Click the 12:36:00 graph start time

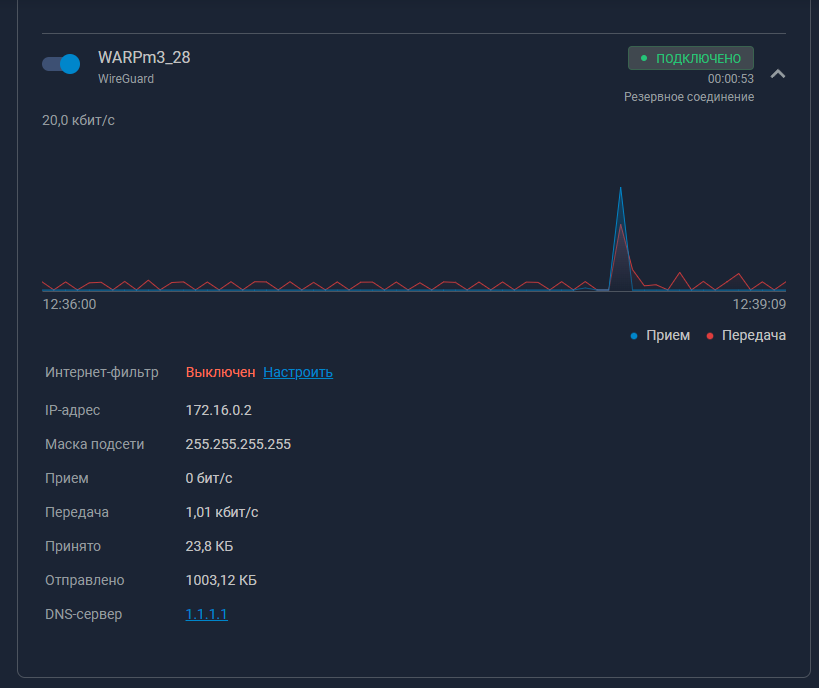[69, 304]
